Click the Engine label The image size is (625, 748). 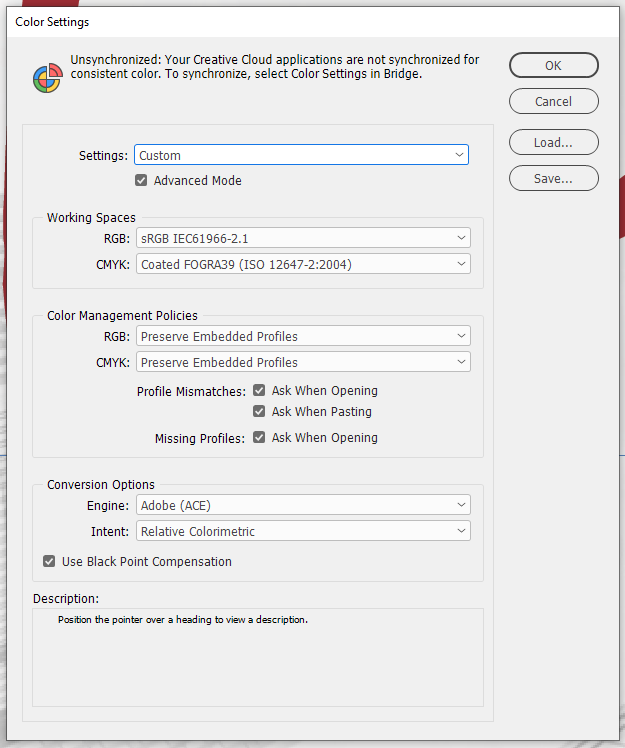[x=108, y=506]
